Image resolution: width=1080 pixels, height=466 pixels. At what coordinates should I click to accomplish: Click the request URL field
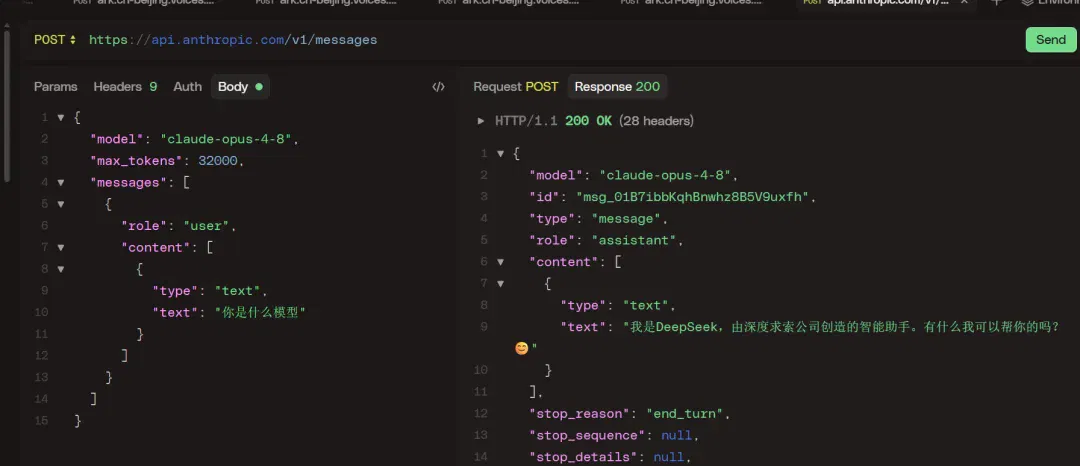(x=233, y=40)
